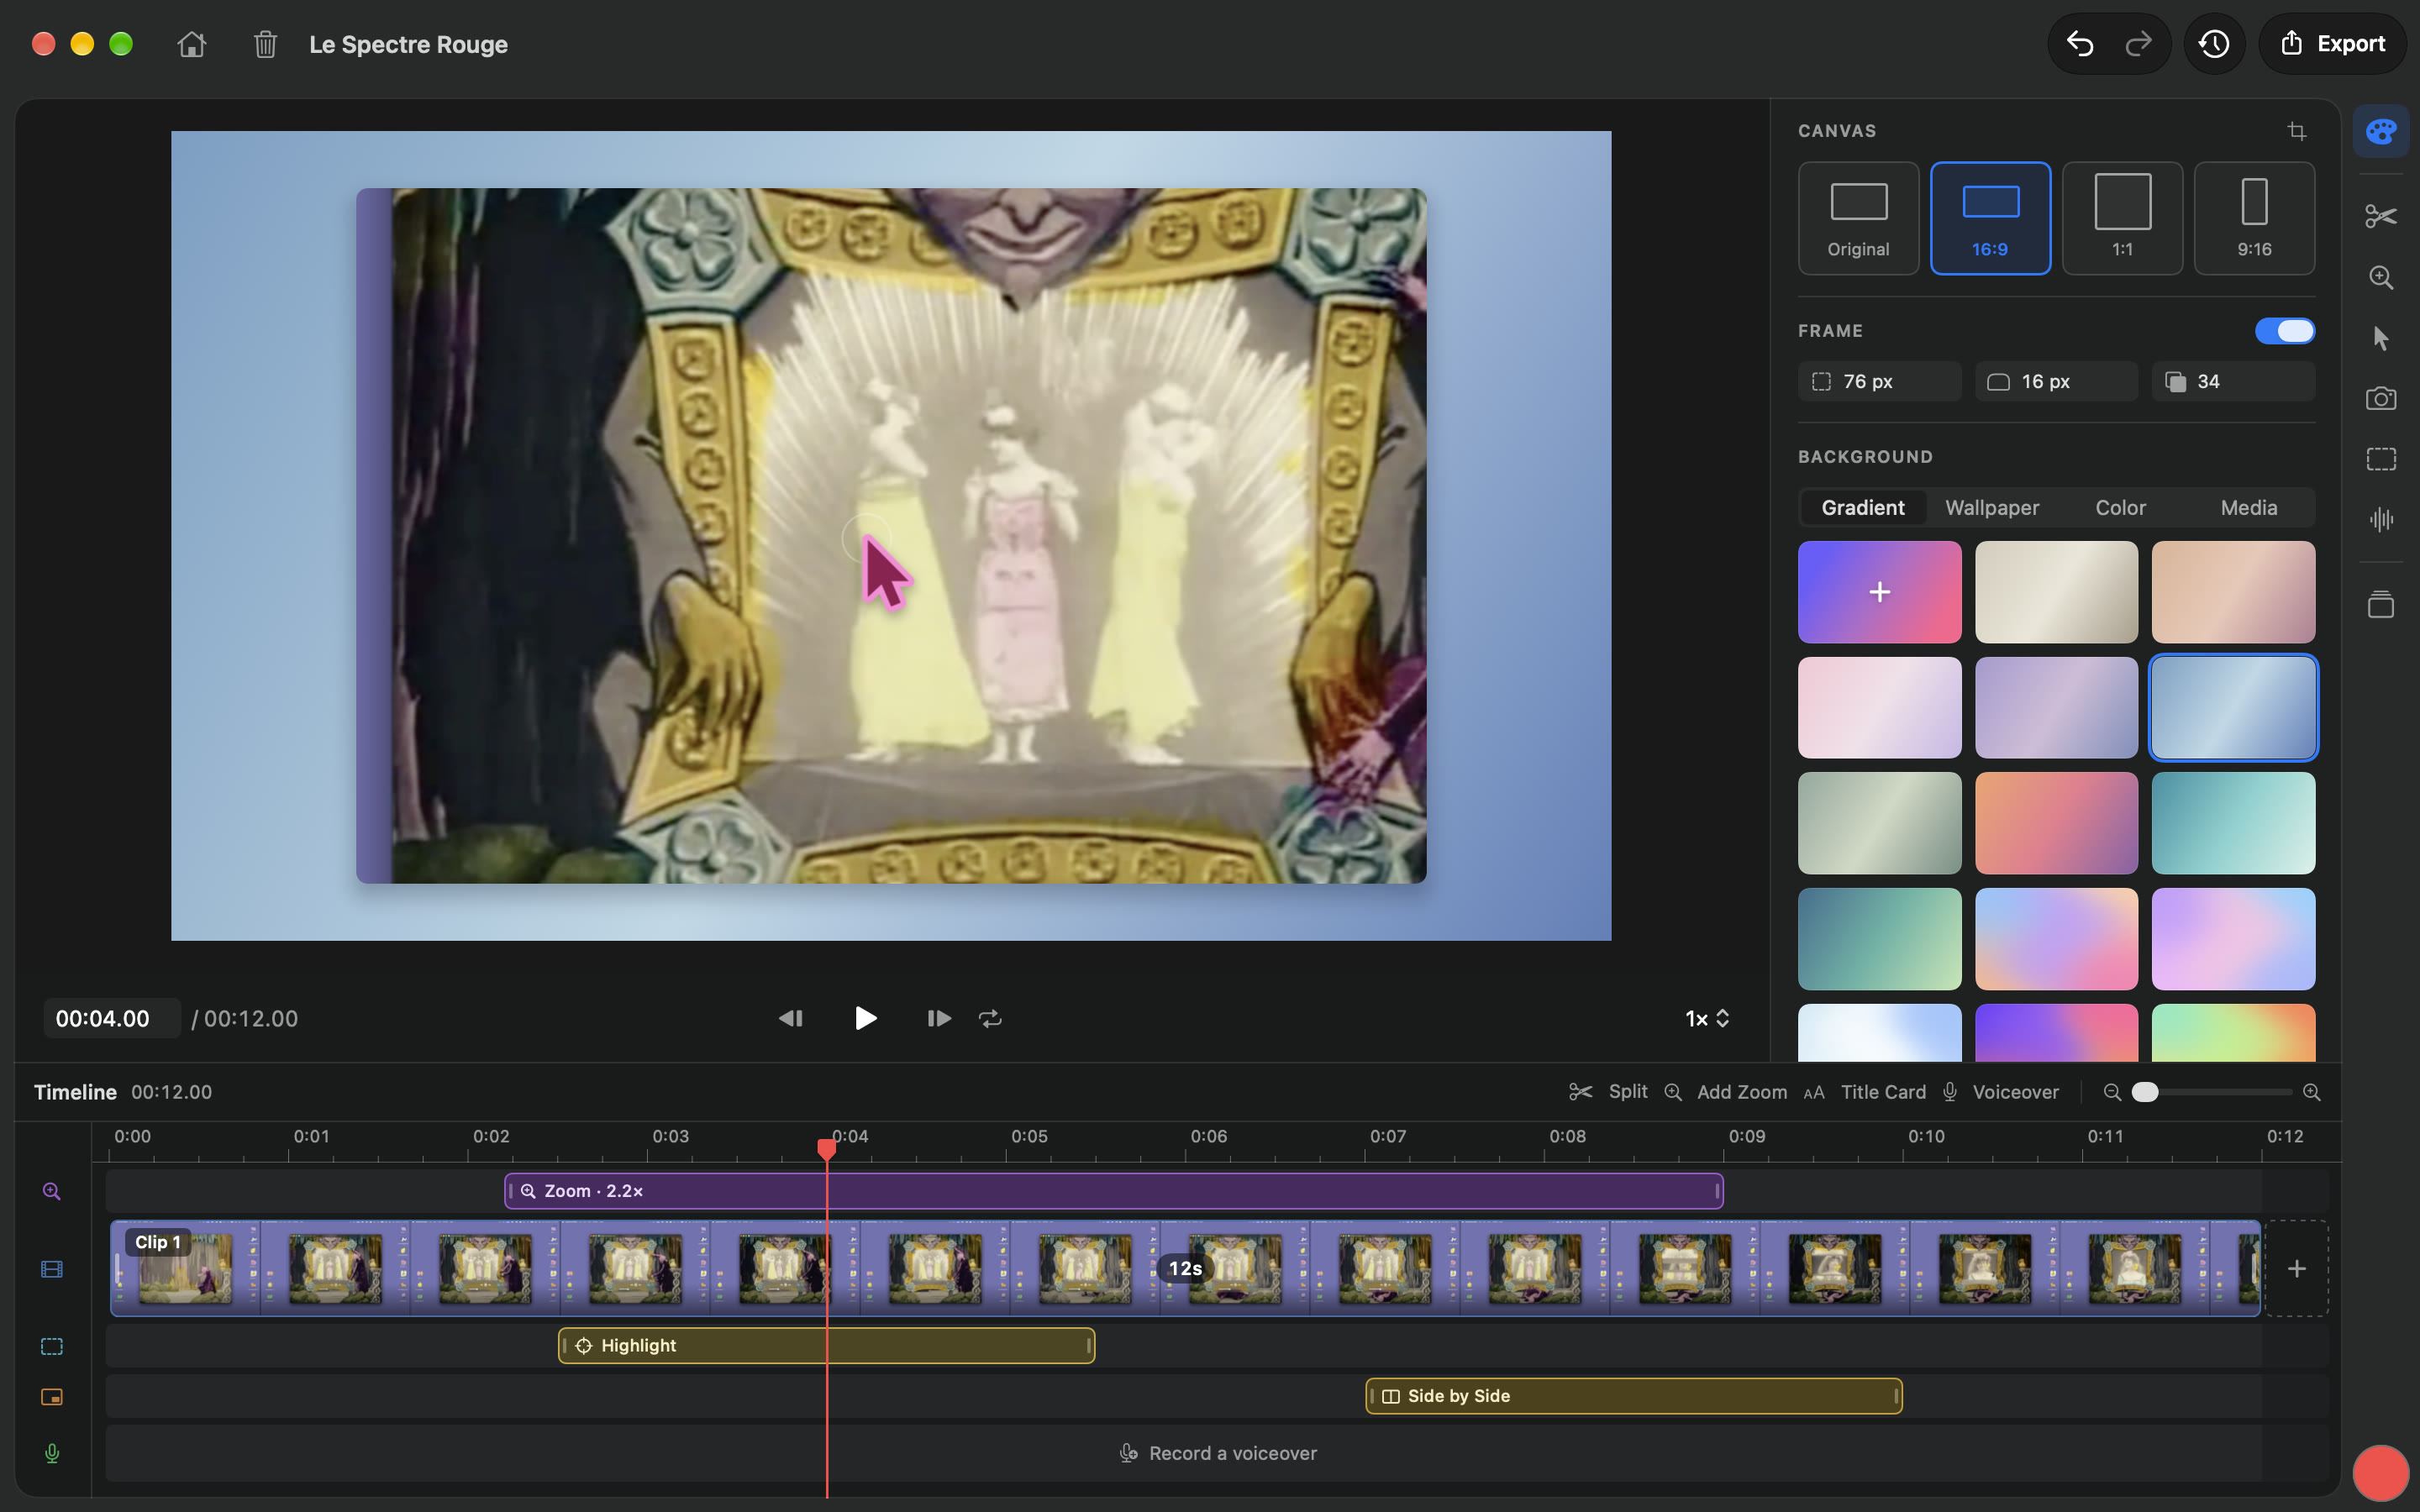Click the microphone voiceover track icon
2420x1512 pixels.
(52, 1453)
